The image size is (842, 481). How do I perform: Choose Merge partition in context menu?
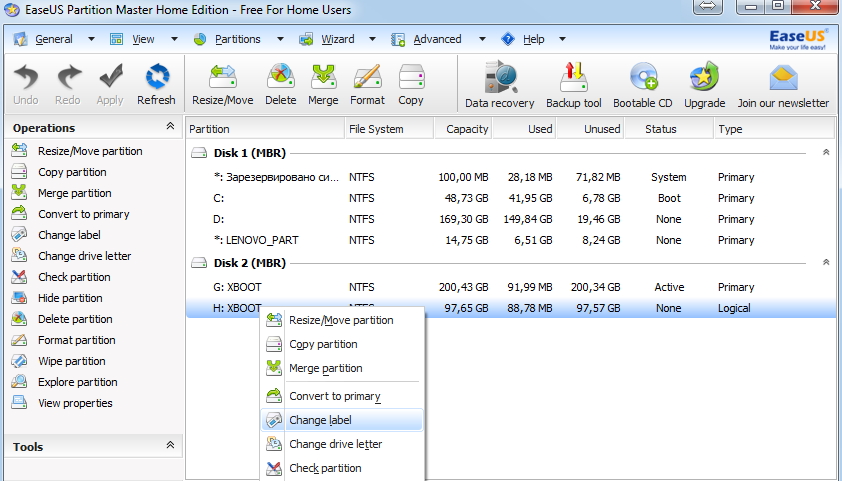342,368
